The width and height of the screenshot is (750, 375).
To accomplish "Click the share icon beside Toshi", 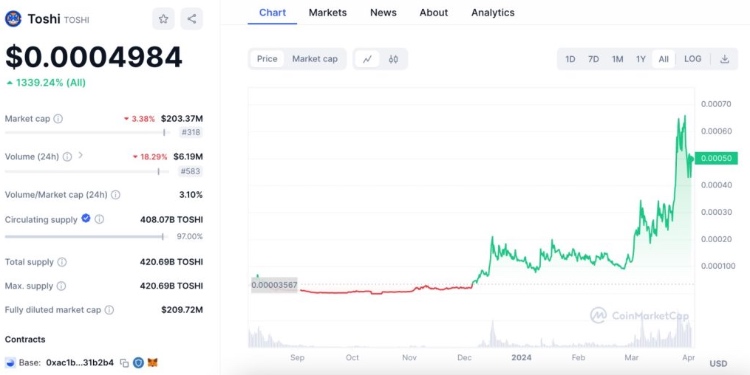I will coord(192,19).
